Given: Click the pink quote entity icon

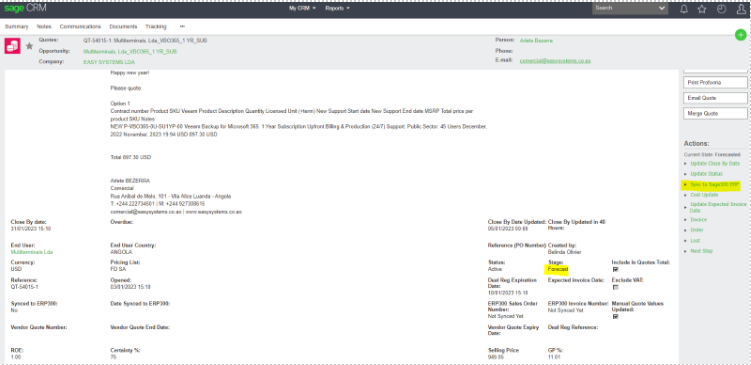Looking at the screenshot, I should click(x=12, y=46).
